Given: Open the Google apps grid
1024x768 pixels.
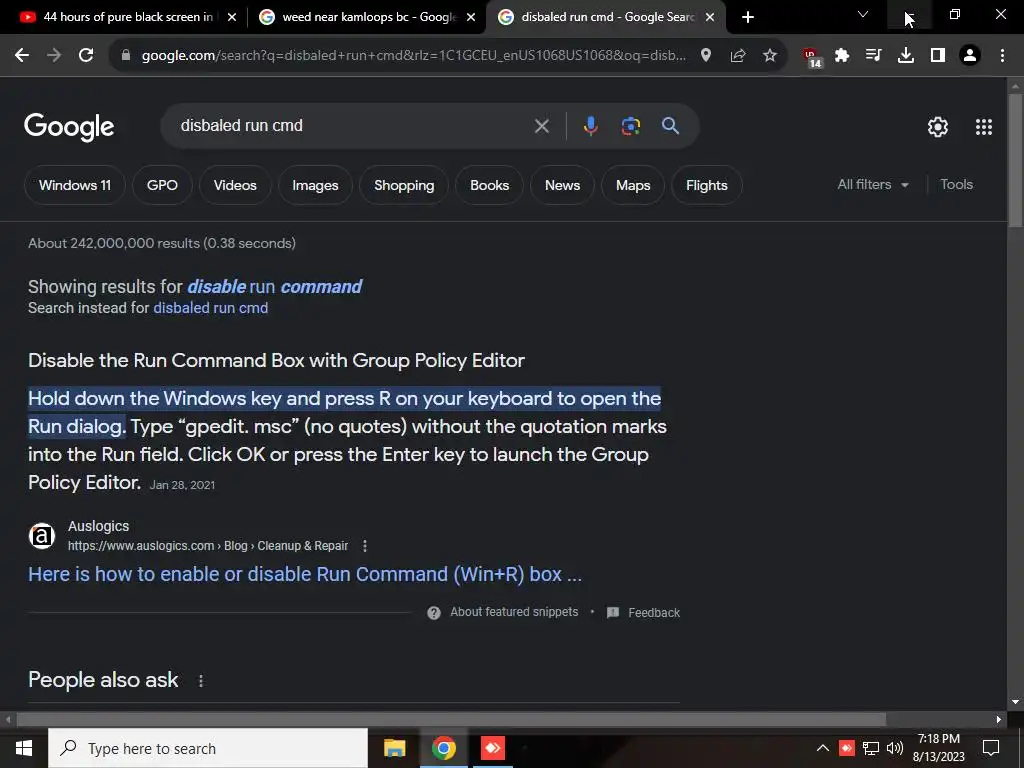Looking at the screenshot, I should (984, 127).
